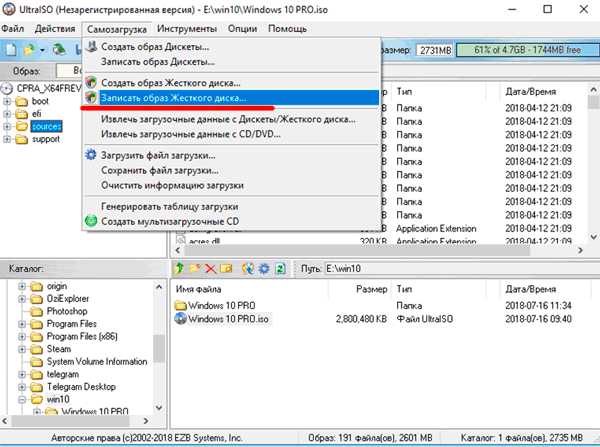Open the Помощь menu
Viewport: 600px width, 447px height.
point(287,29)
